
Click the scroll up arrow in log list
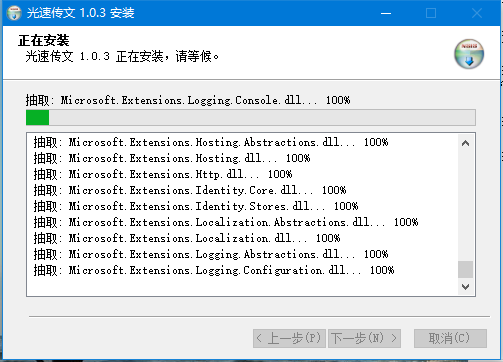coord(465,143)
